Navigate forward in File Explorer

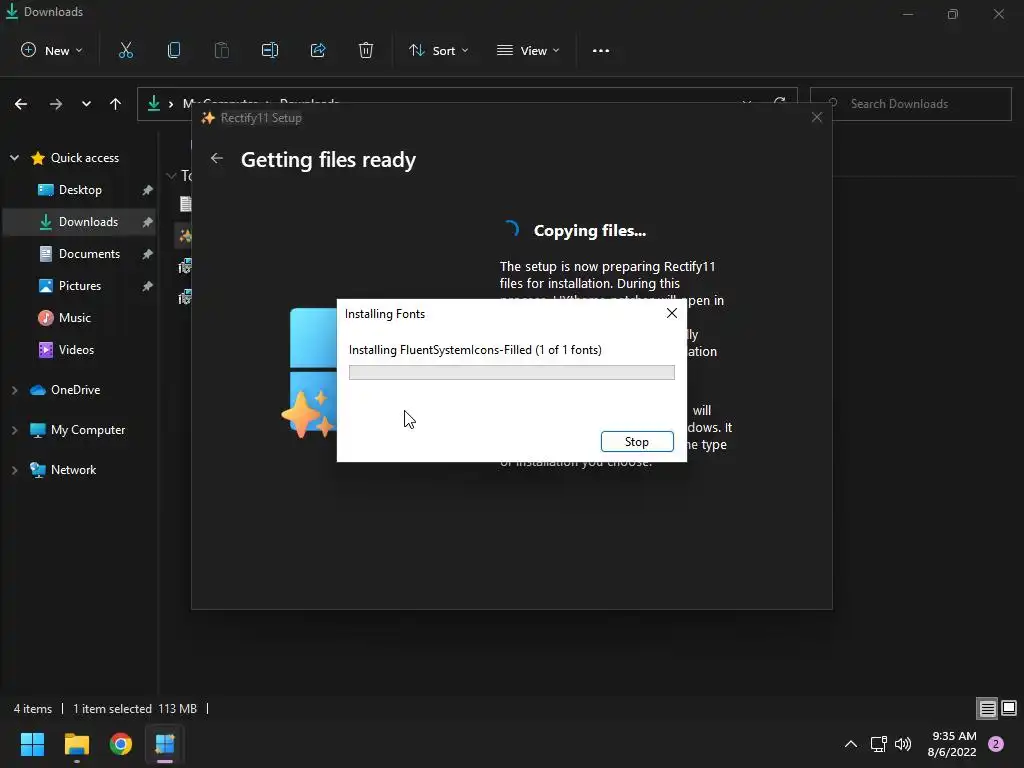[x=56, y=104]
